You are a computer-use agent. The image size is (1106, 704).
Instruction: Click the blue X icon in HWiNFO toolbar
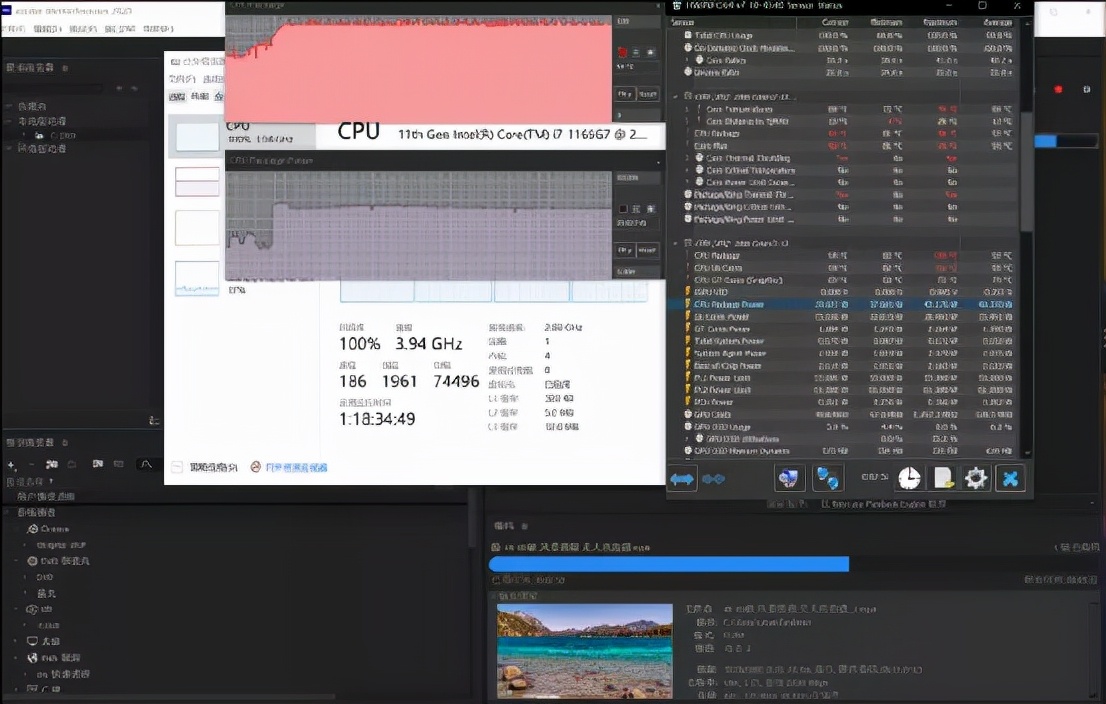[x=1010, y=478]
